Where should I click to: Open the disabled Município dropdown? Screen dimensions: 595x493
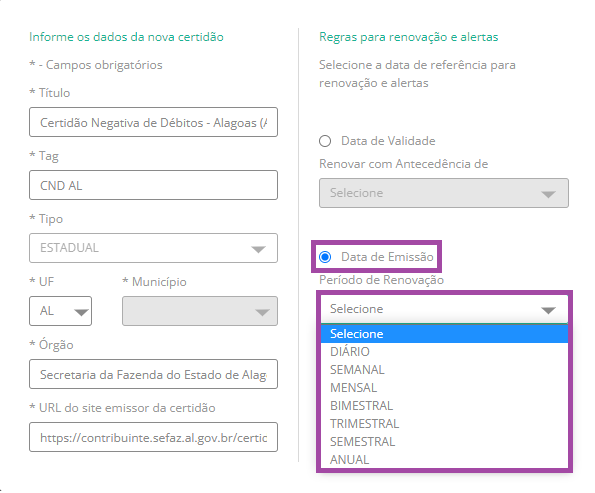pos(200,311)
